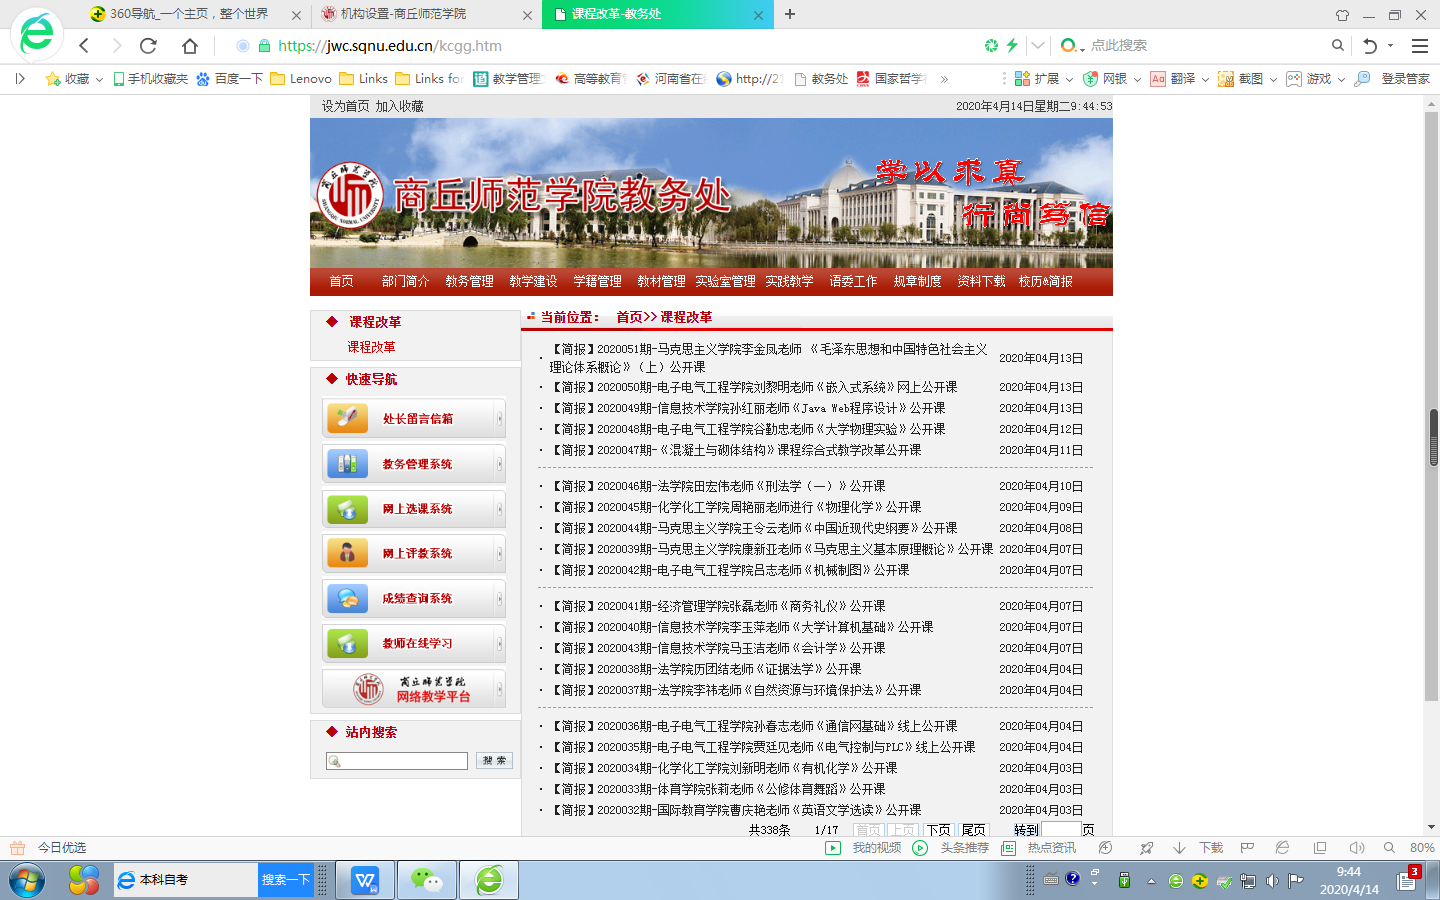
Task: Open the 扩展 extensions icon
Action: click(x=1022, y=78)
